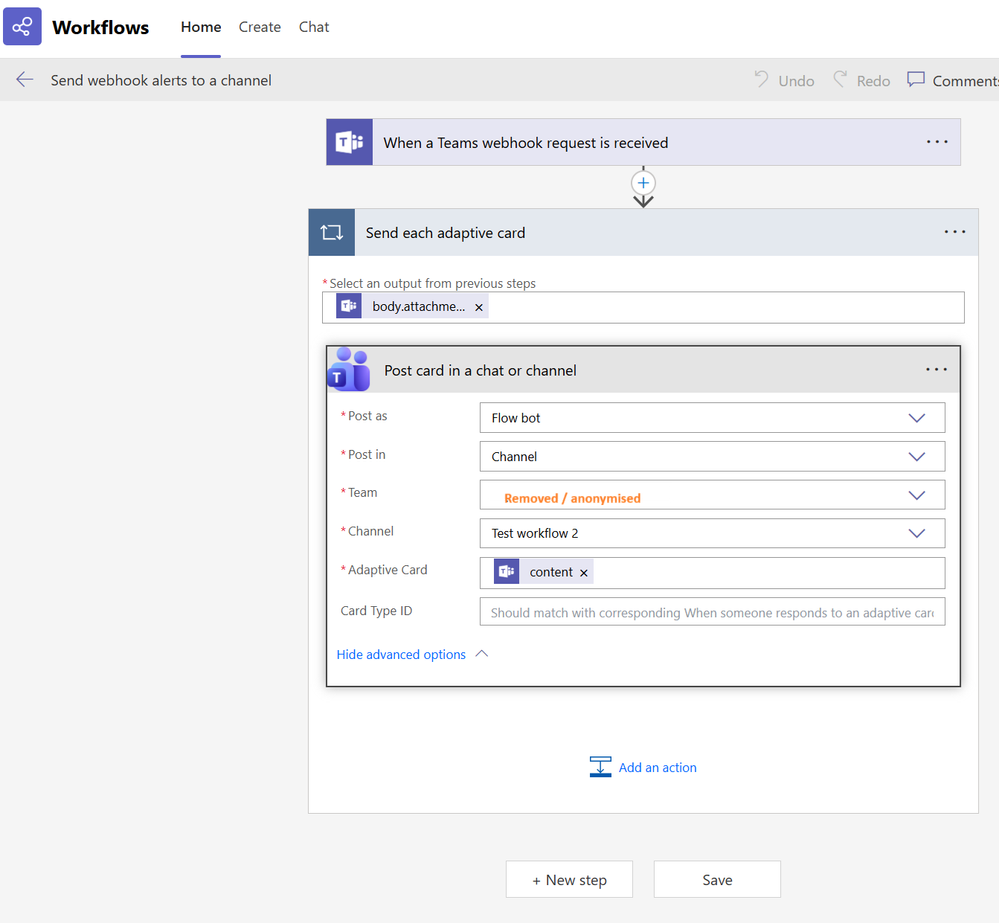Remove the content token
Image resolution: width=999 pixels, height=923 pixels.
pos(584,573)
